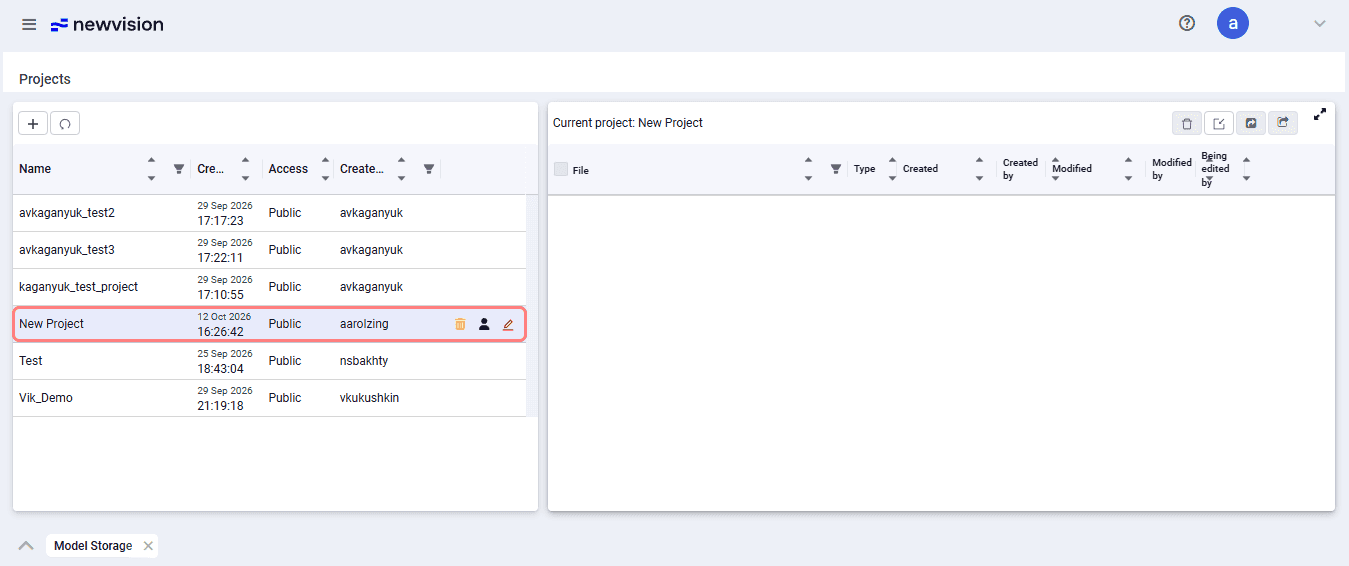Sort projects by the Access column arrows

(x=325, y=169)
